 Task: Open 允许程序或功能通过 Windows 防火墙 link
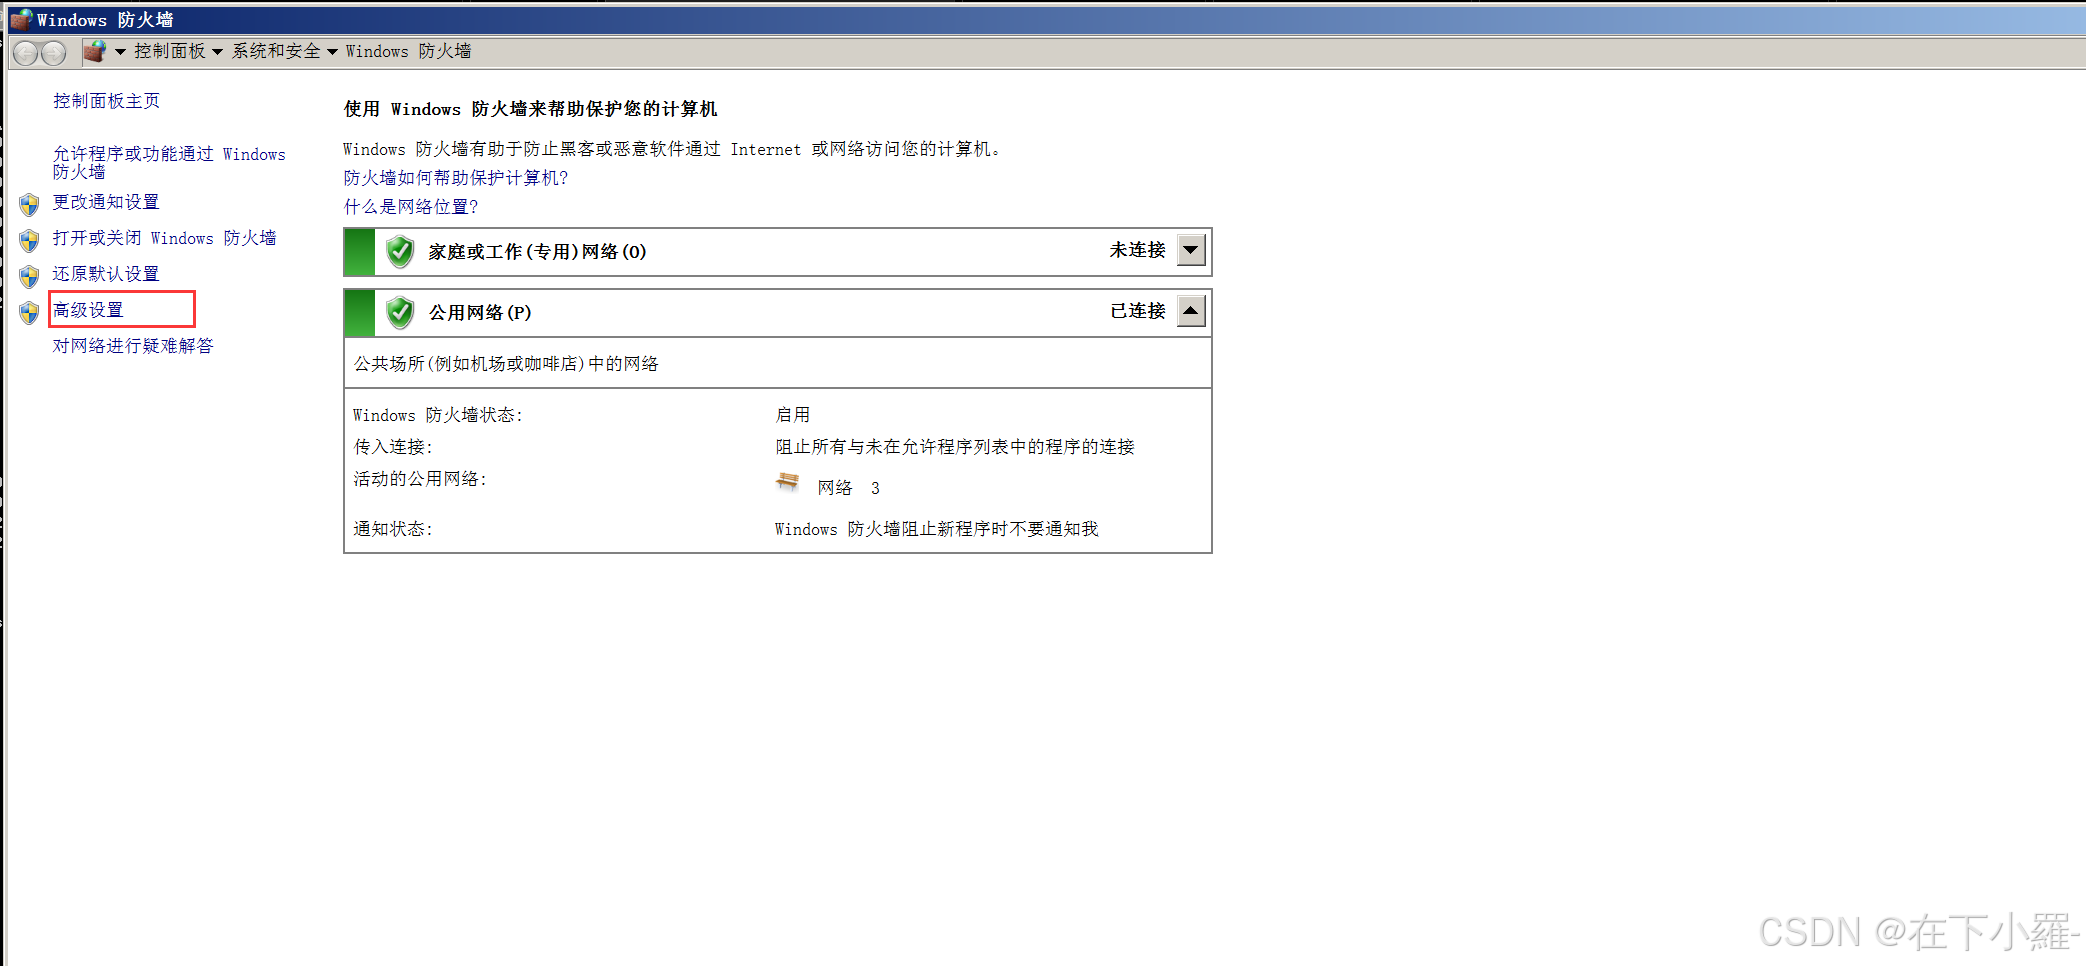coord(169,163)
